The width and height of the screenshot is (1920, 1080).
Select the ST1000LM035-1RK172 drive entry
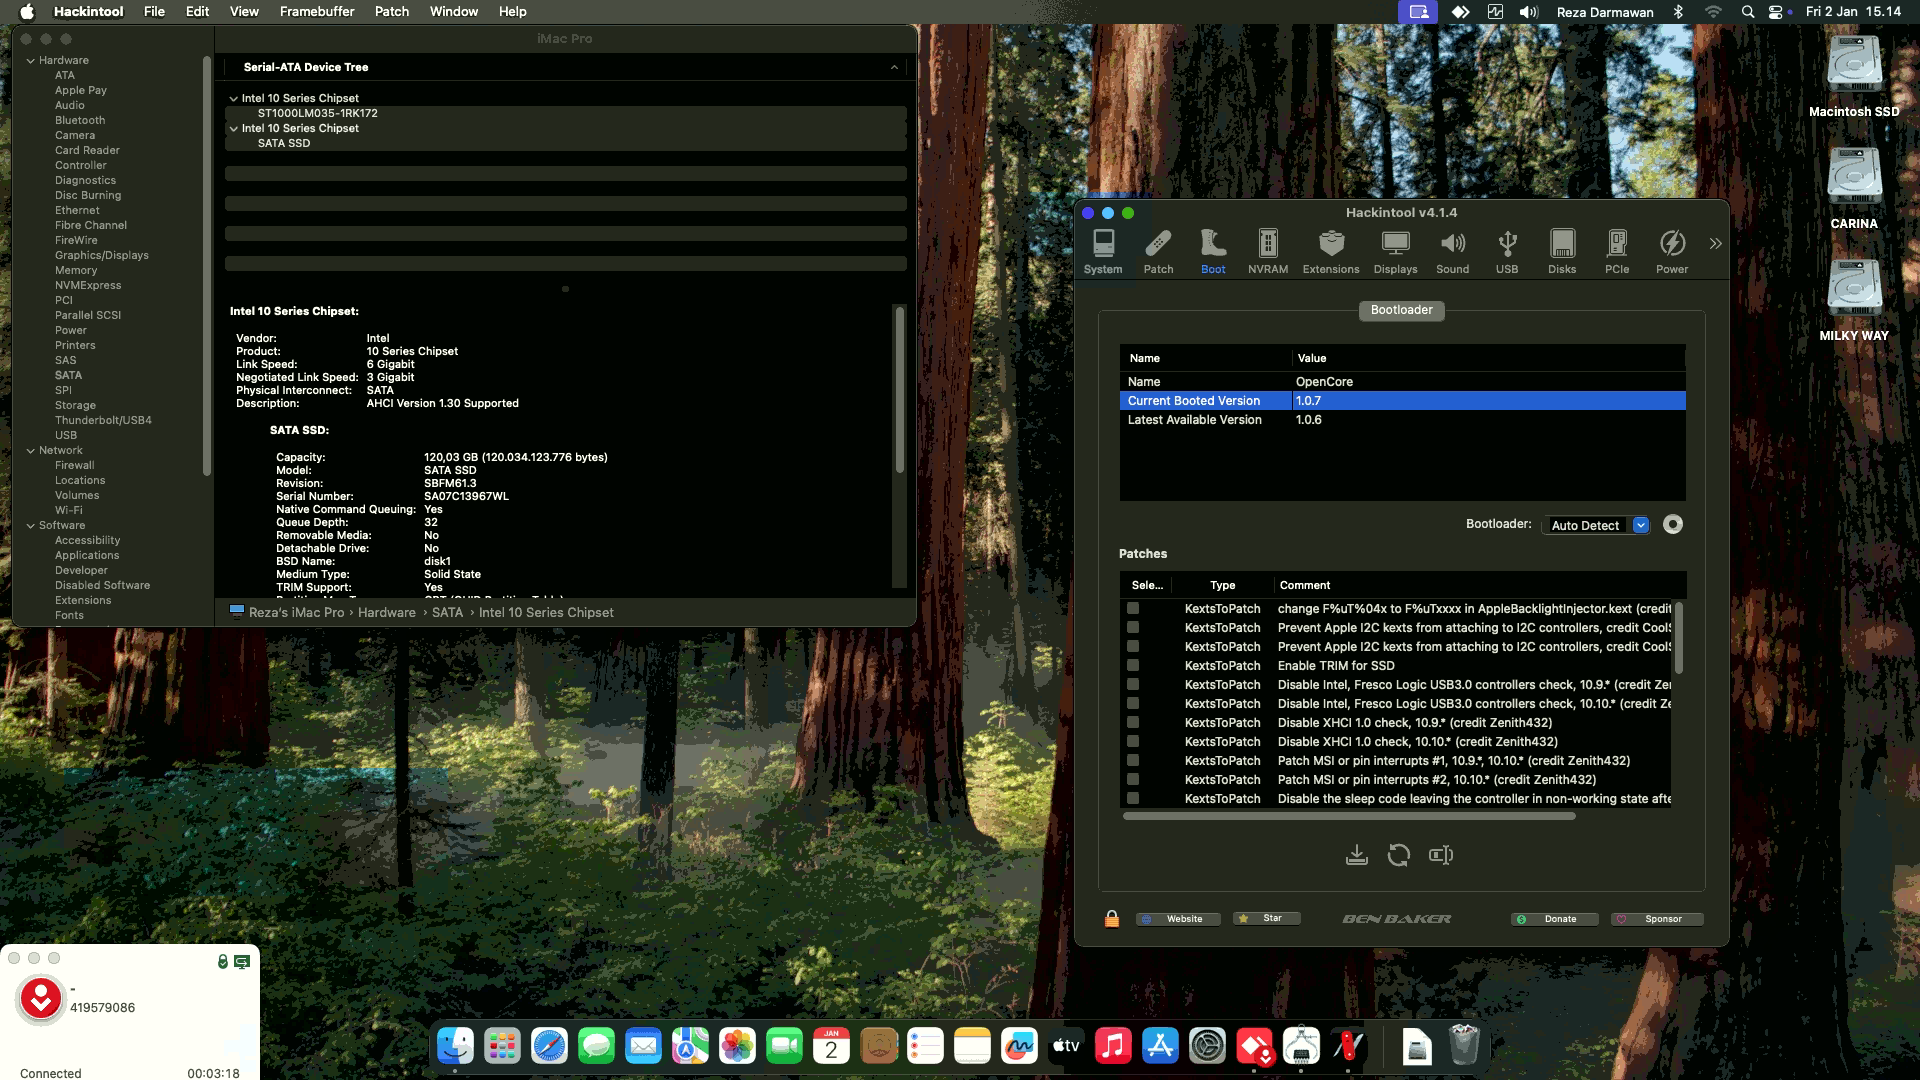(317, 114)
